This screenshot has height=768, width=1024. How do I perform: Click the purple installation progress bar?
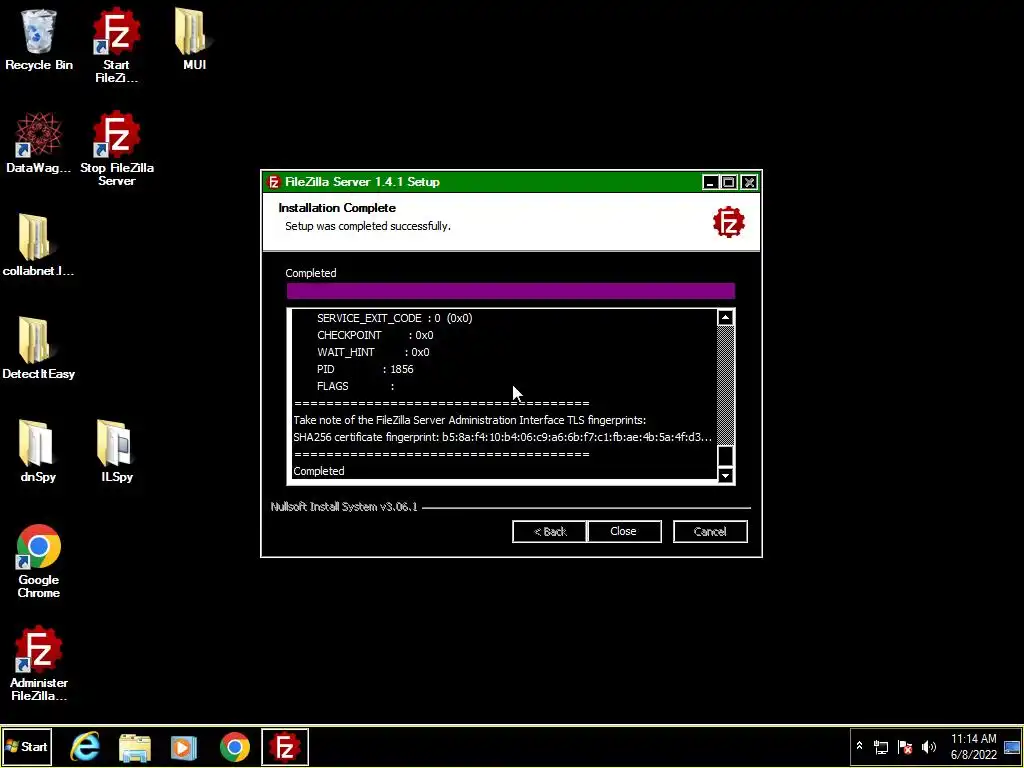point(511,291)
